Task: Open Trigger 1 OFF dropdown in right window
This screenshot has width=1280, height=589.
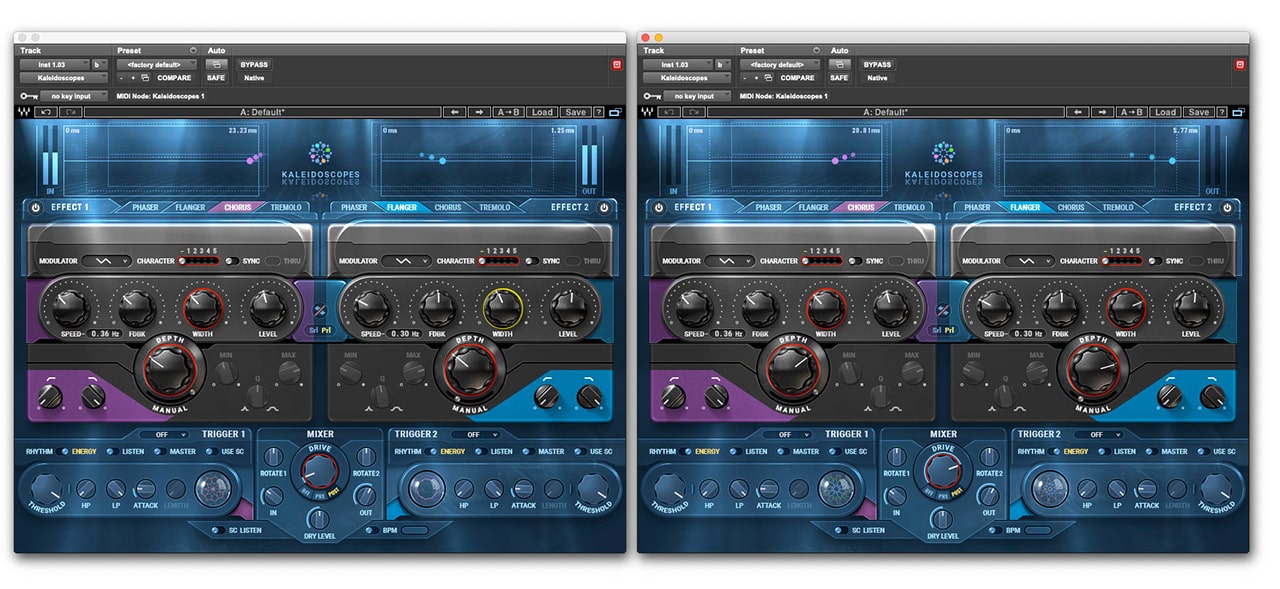Action: 787,435
